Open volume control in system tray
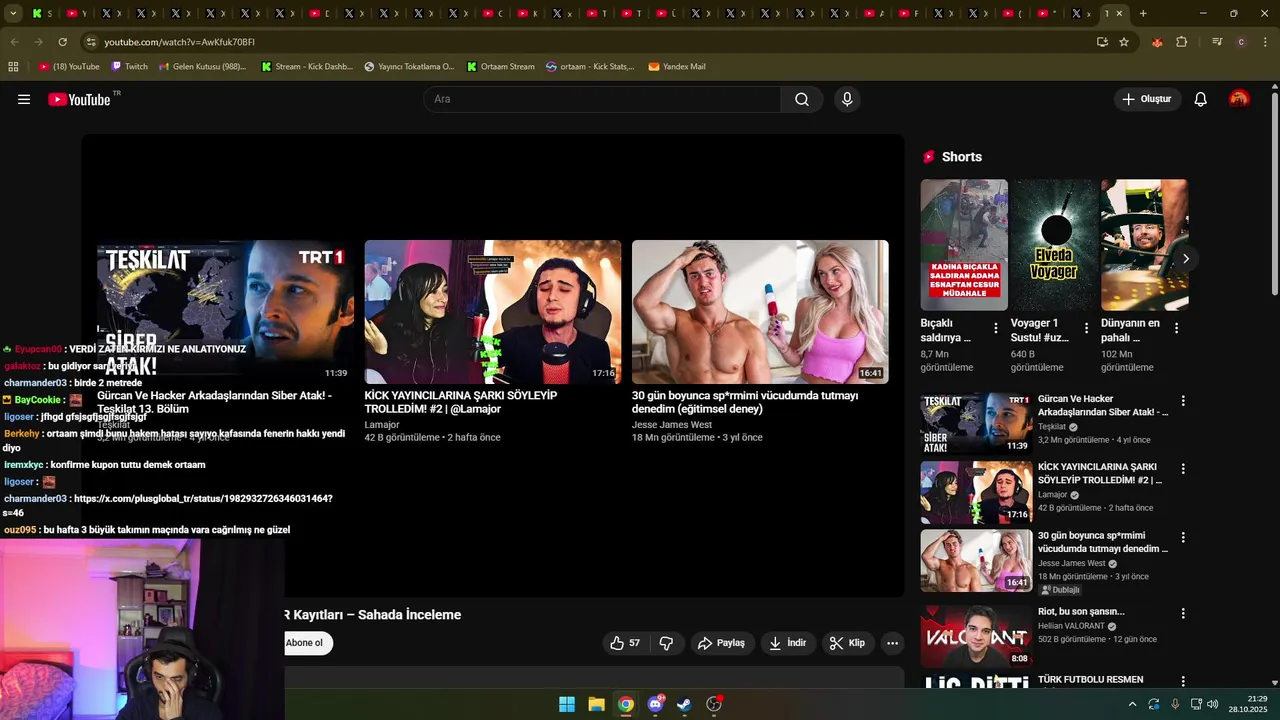 pyautogui.click(x=1213, y=704)
